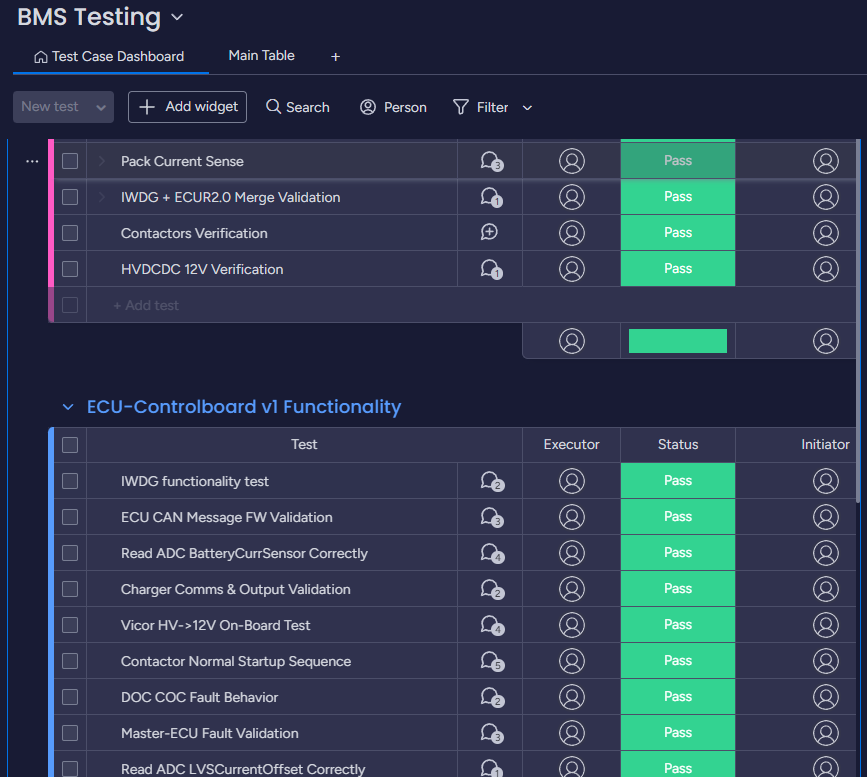Viewport: 867px width, 777px height.
Task: Switch to the Main Table tab
Action: point(261,56)
